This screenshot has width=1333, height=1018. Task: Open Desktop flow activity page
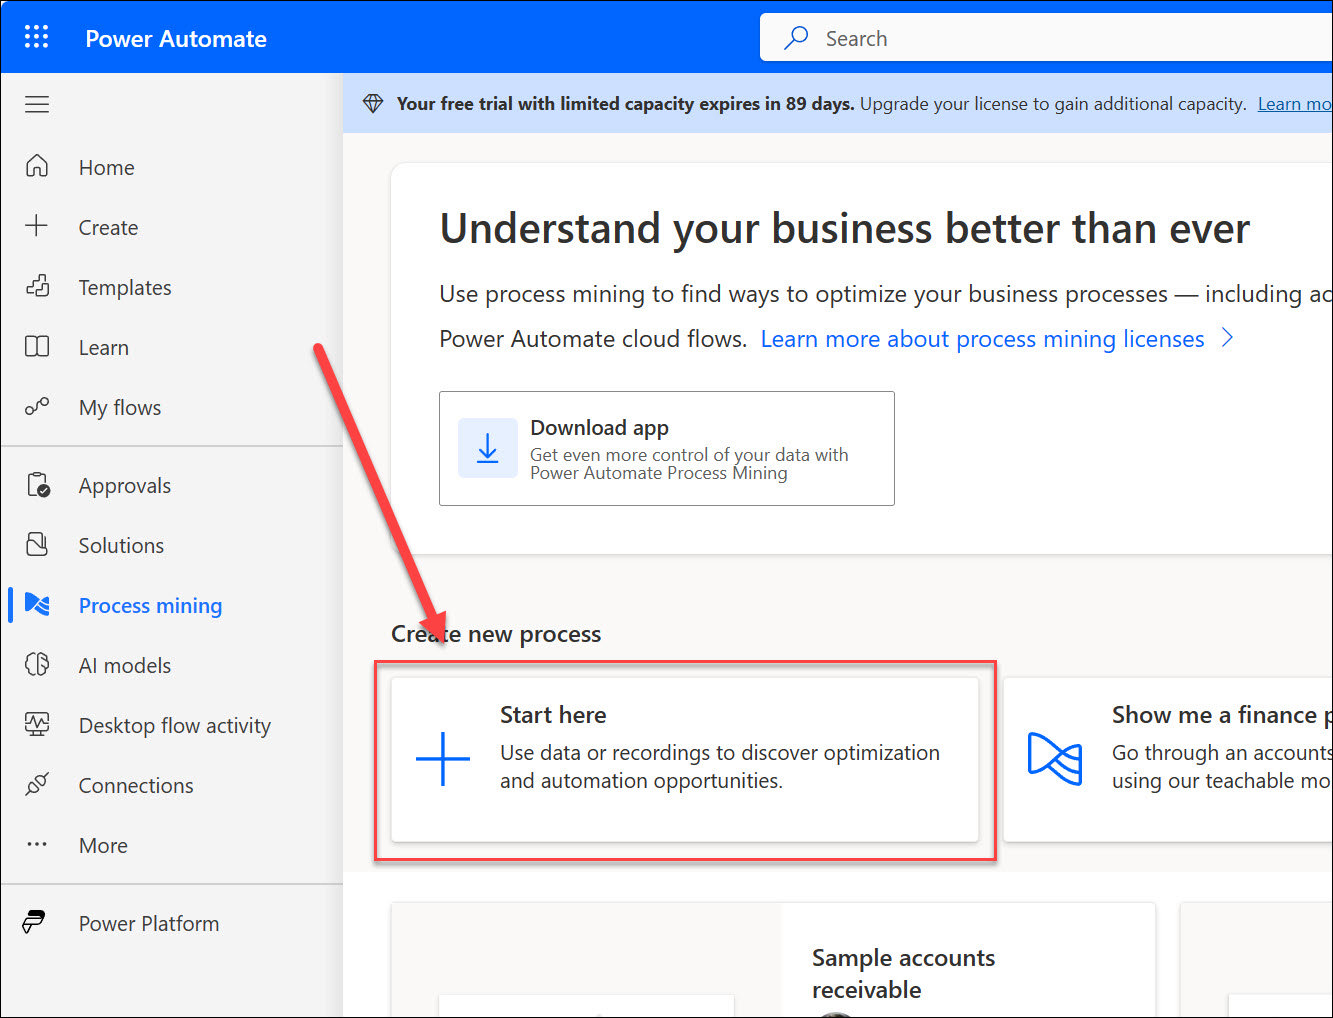(x=174, y=726)
